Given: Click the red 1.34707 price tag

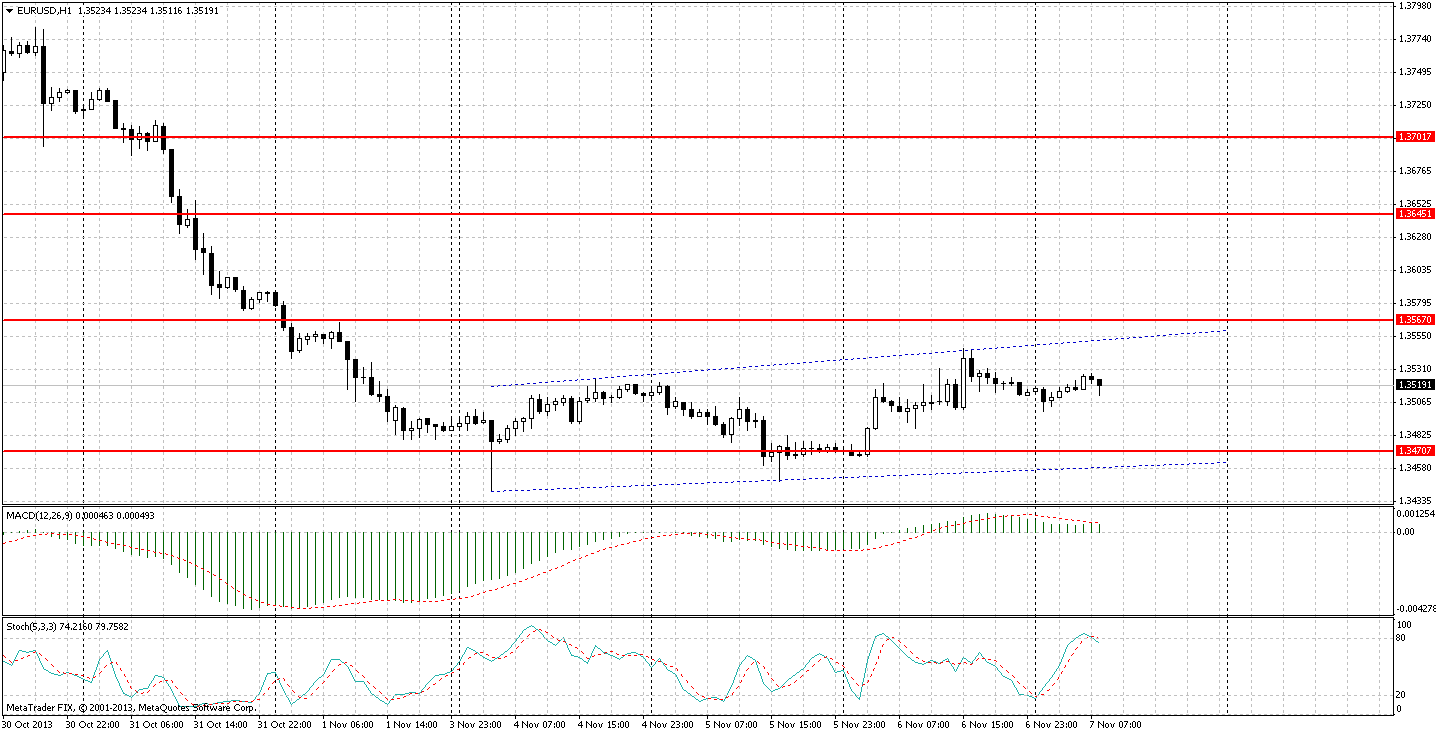Looking at the screenshot, I should [x=1416, y=451].
